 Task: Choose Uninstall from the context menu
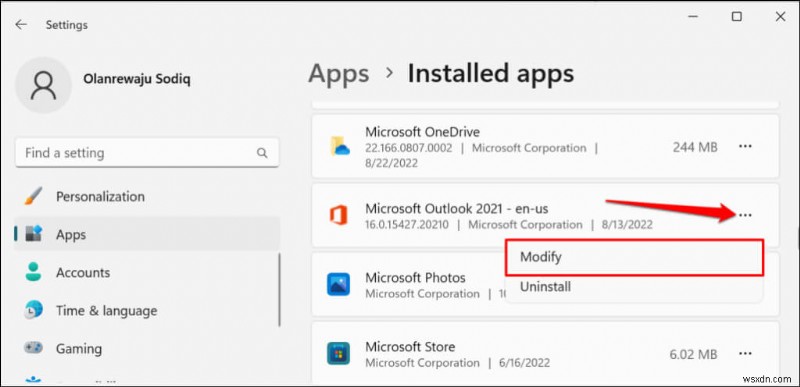634,287
